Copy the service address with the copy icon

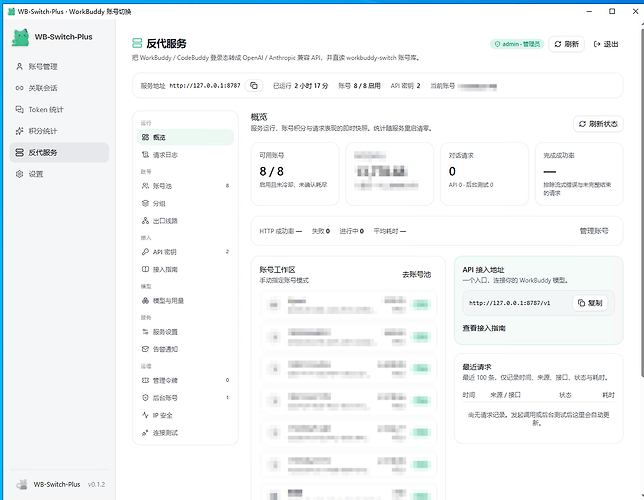tap(254, 85)
